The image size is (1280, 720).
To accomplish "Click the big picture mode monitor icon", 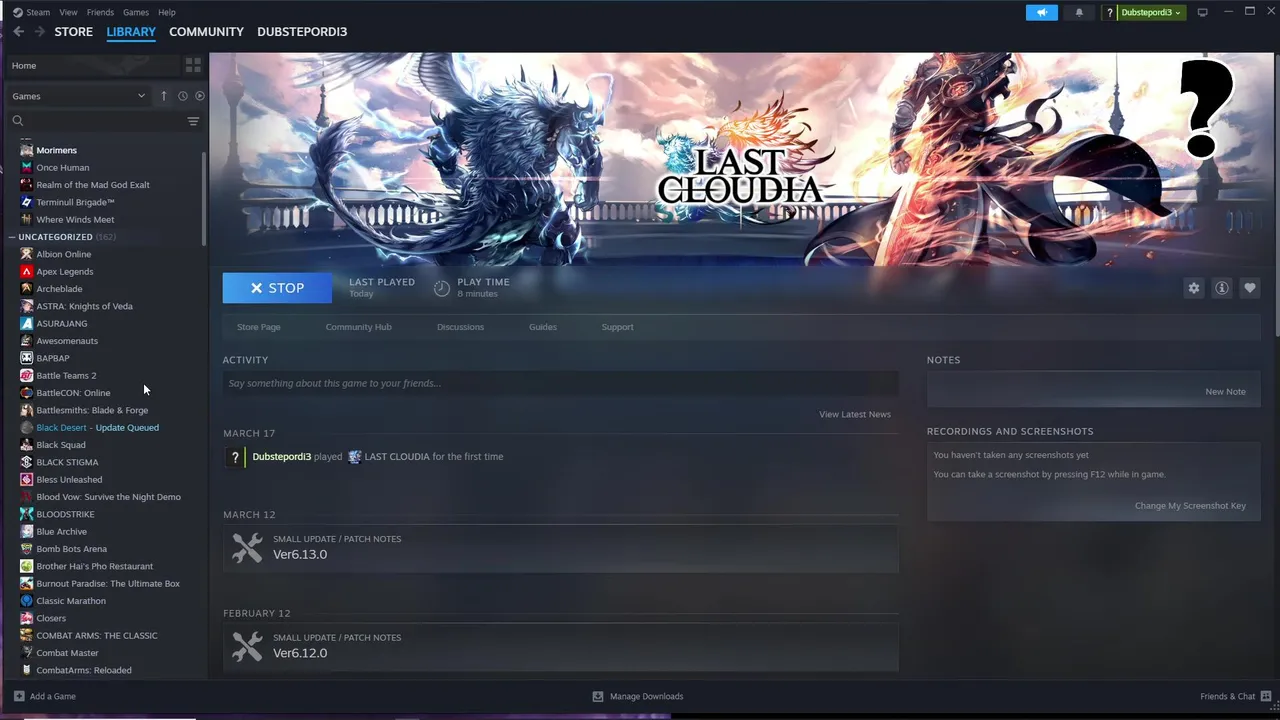I will click(1203, 12).
